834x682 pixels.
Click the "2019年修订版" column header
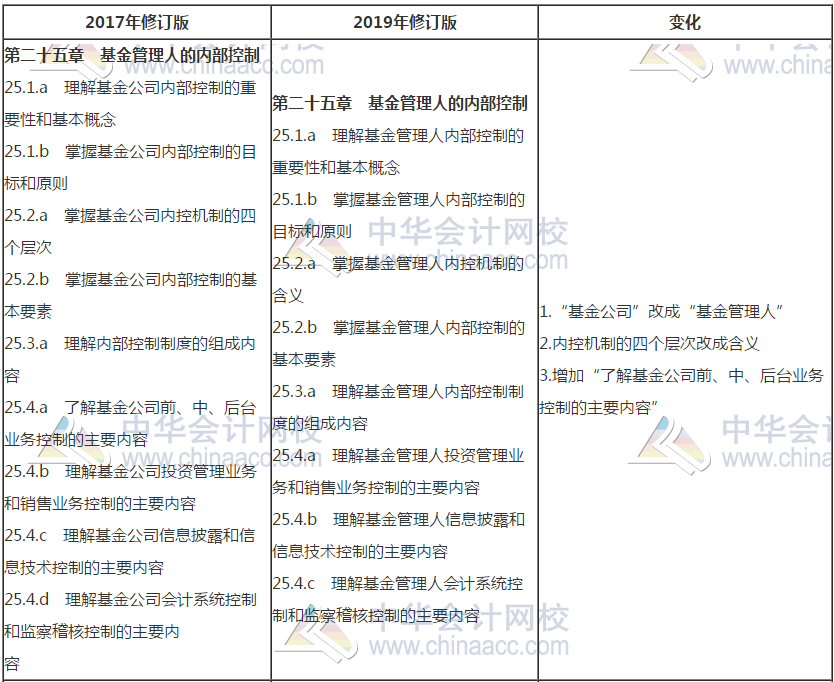(x=403, y=22)
